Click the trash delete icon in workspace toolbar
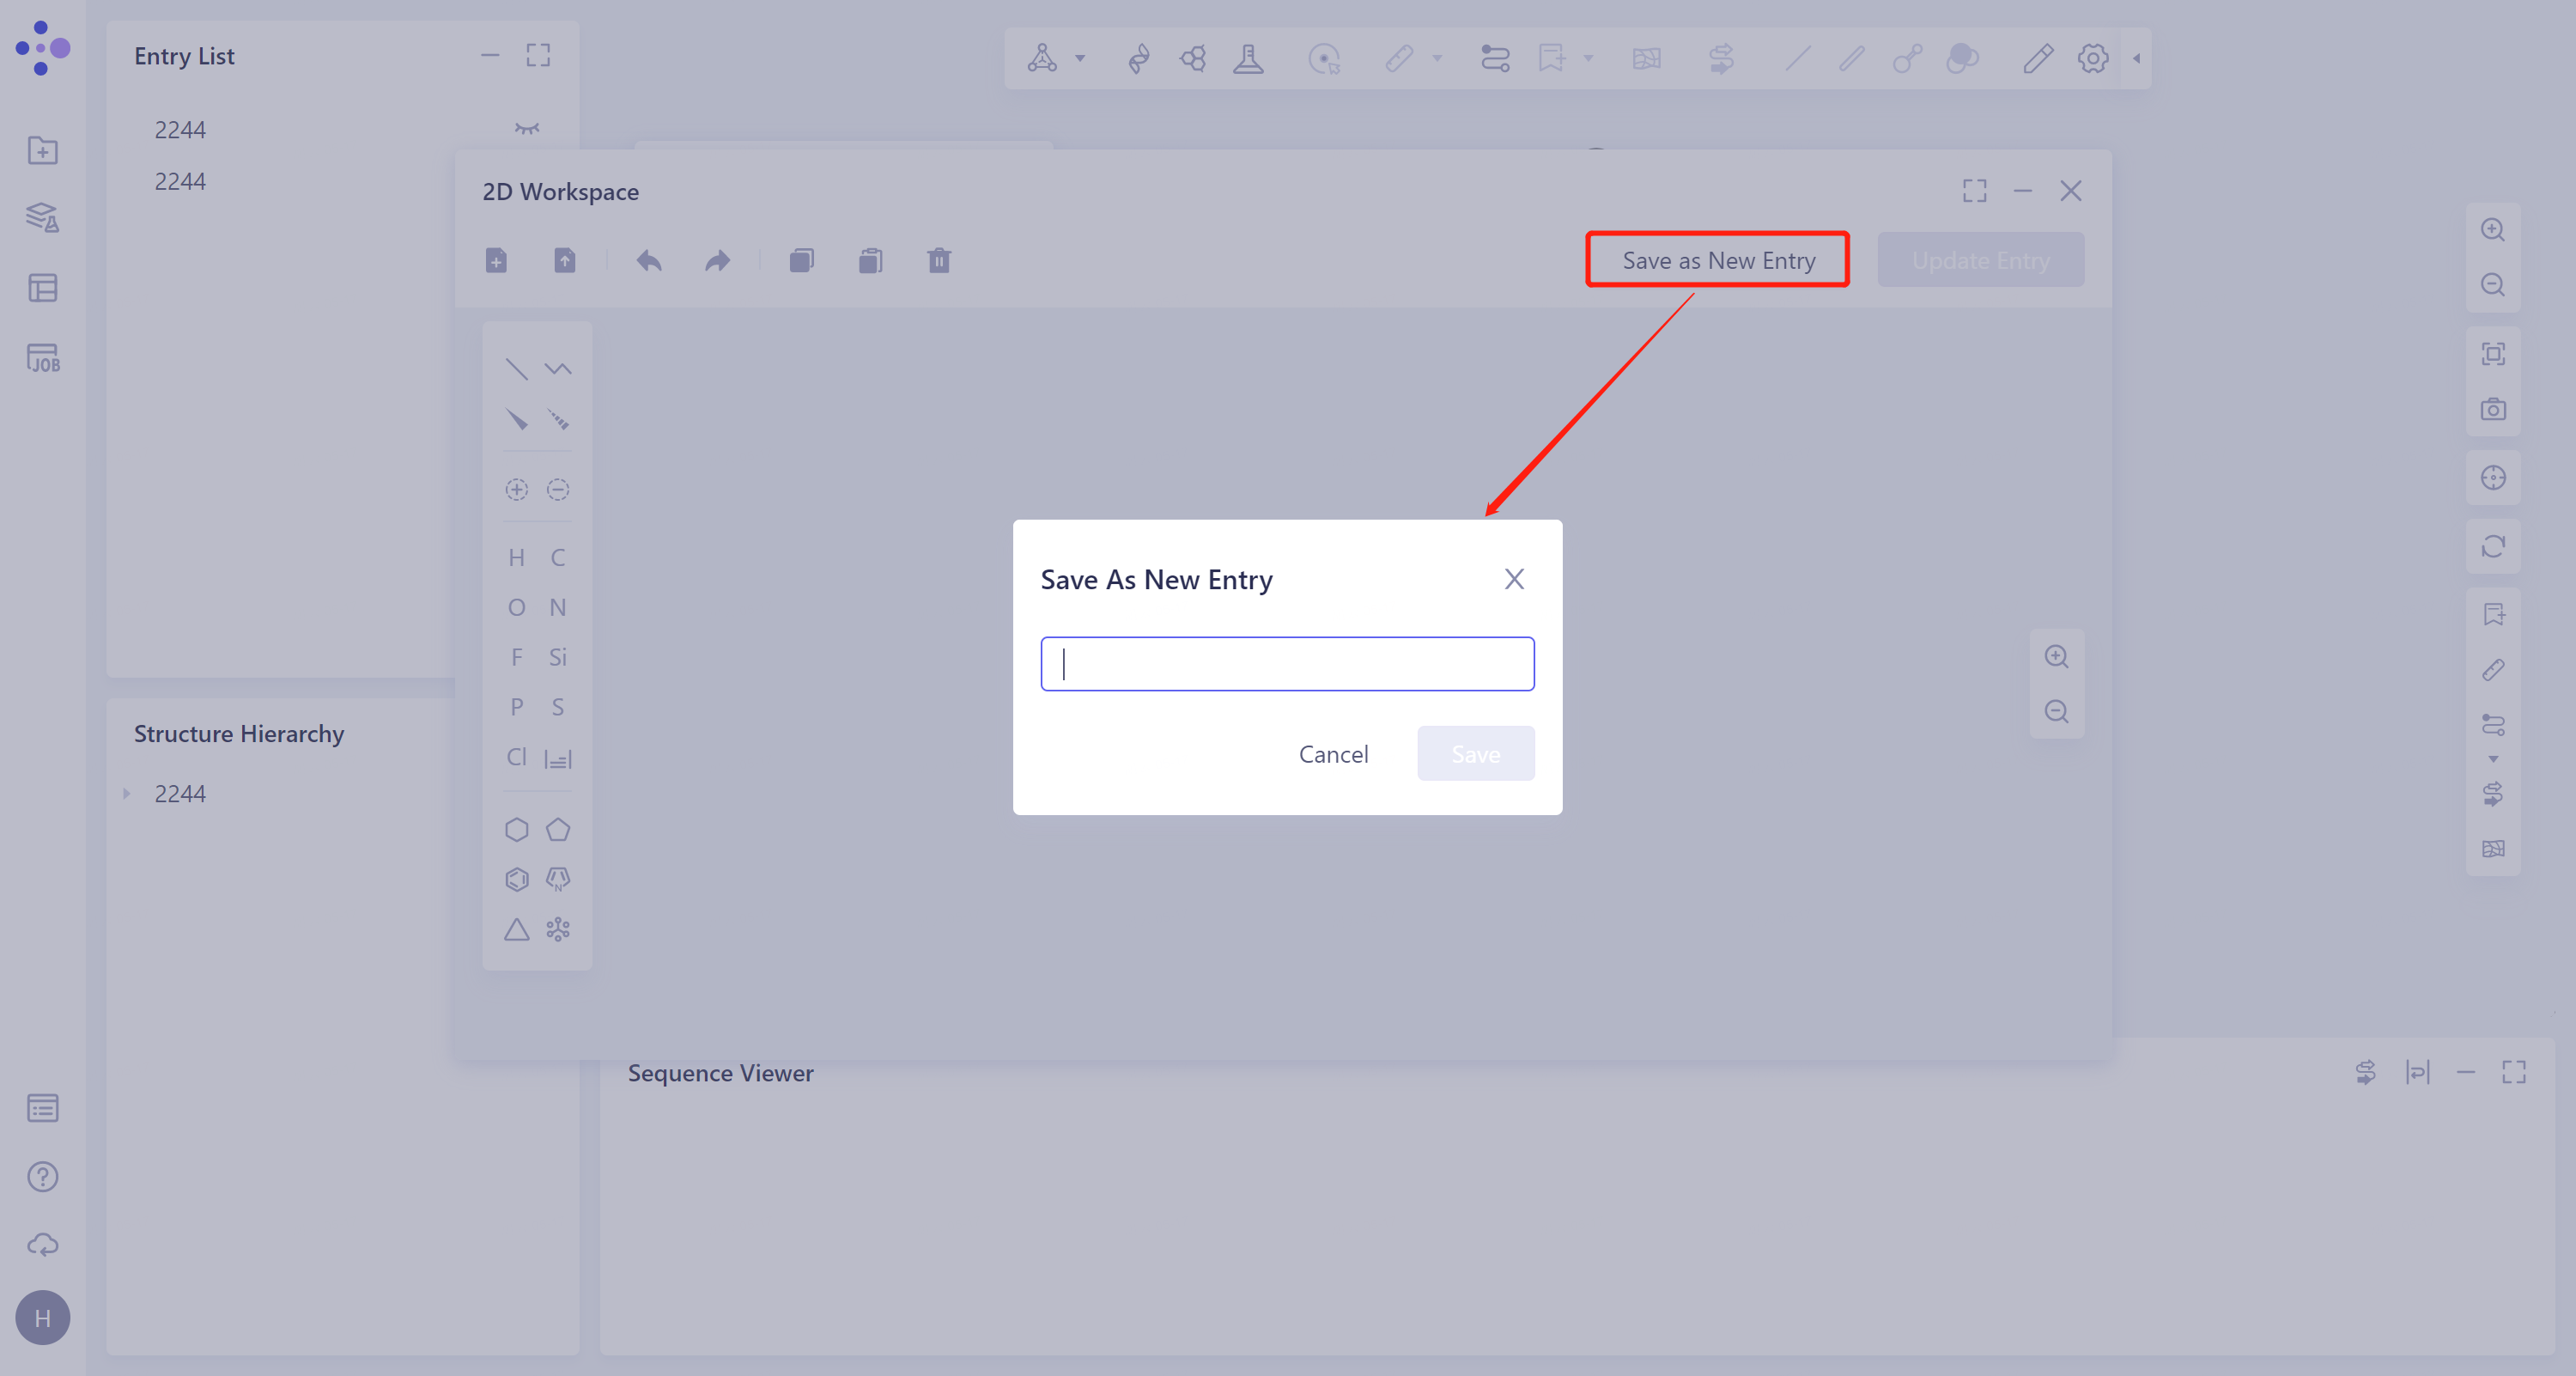The image size is (2576, 1376). 938,261
